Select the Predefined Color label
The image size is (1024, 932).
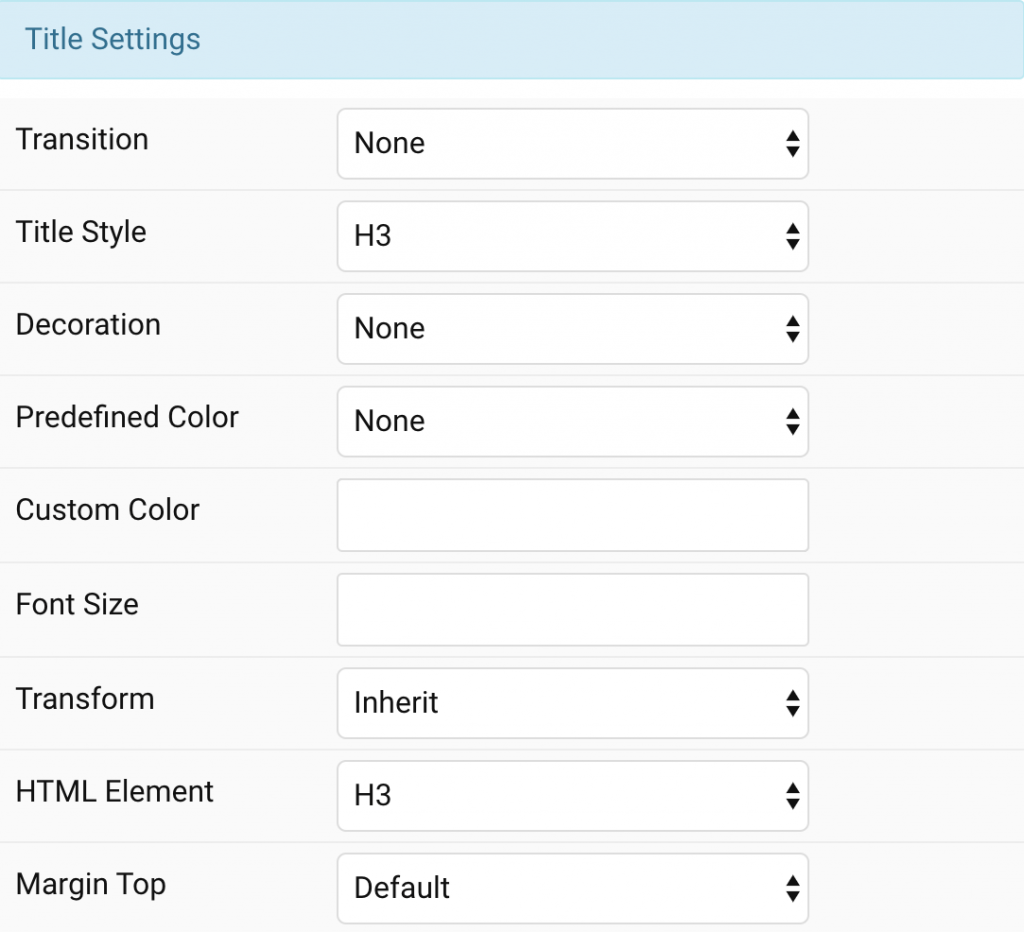pyautogui.click(x=127, y=417)
